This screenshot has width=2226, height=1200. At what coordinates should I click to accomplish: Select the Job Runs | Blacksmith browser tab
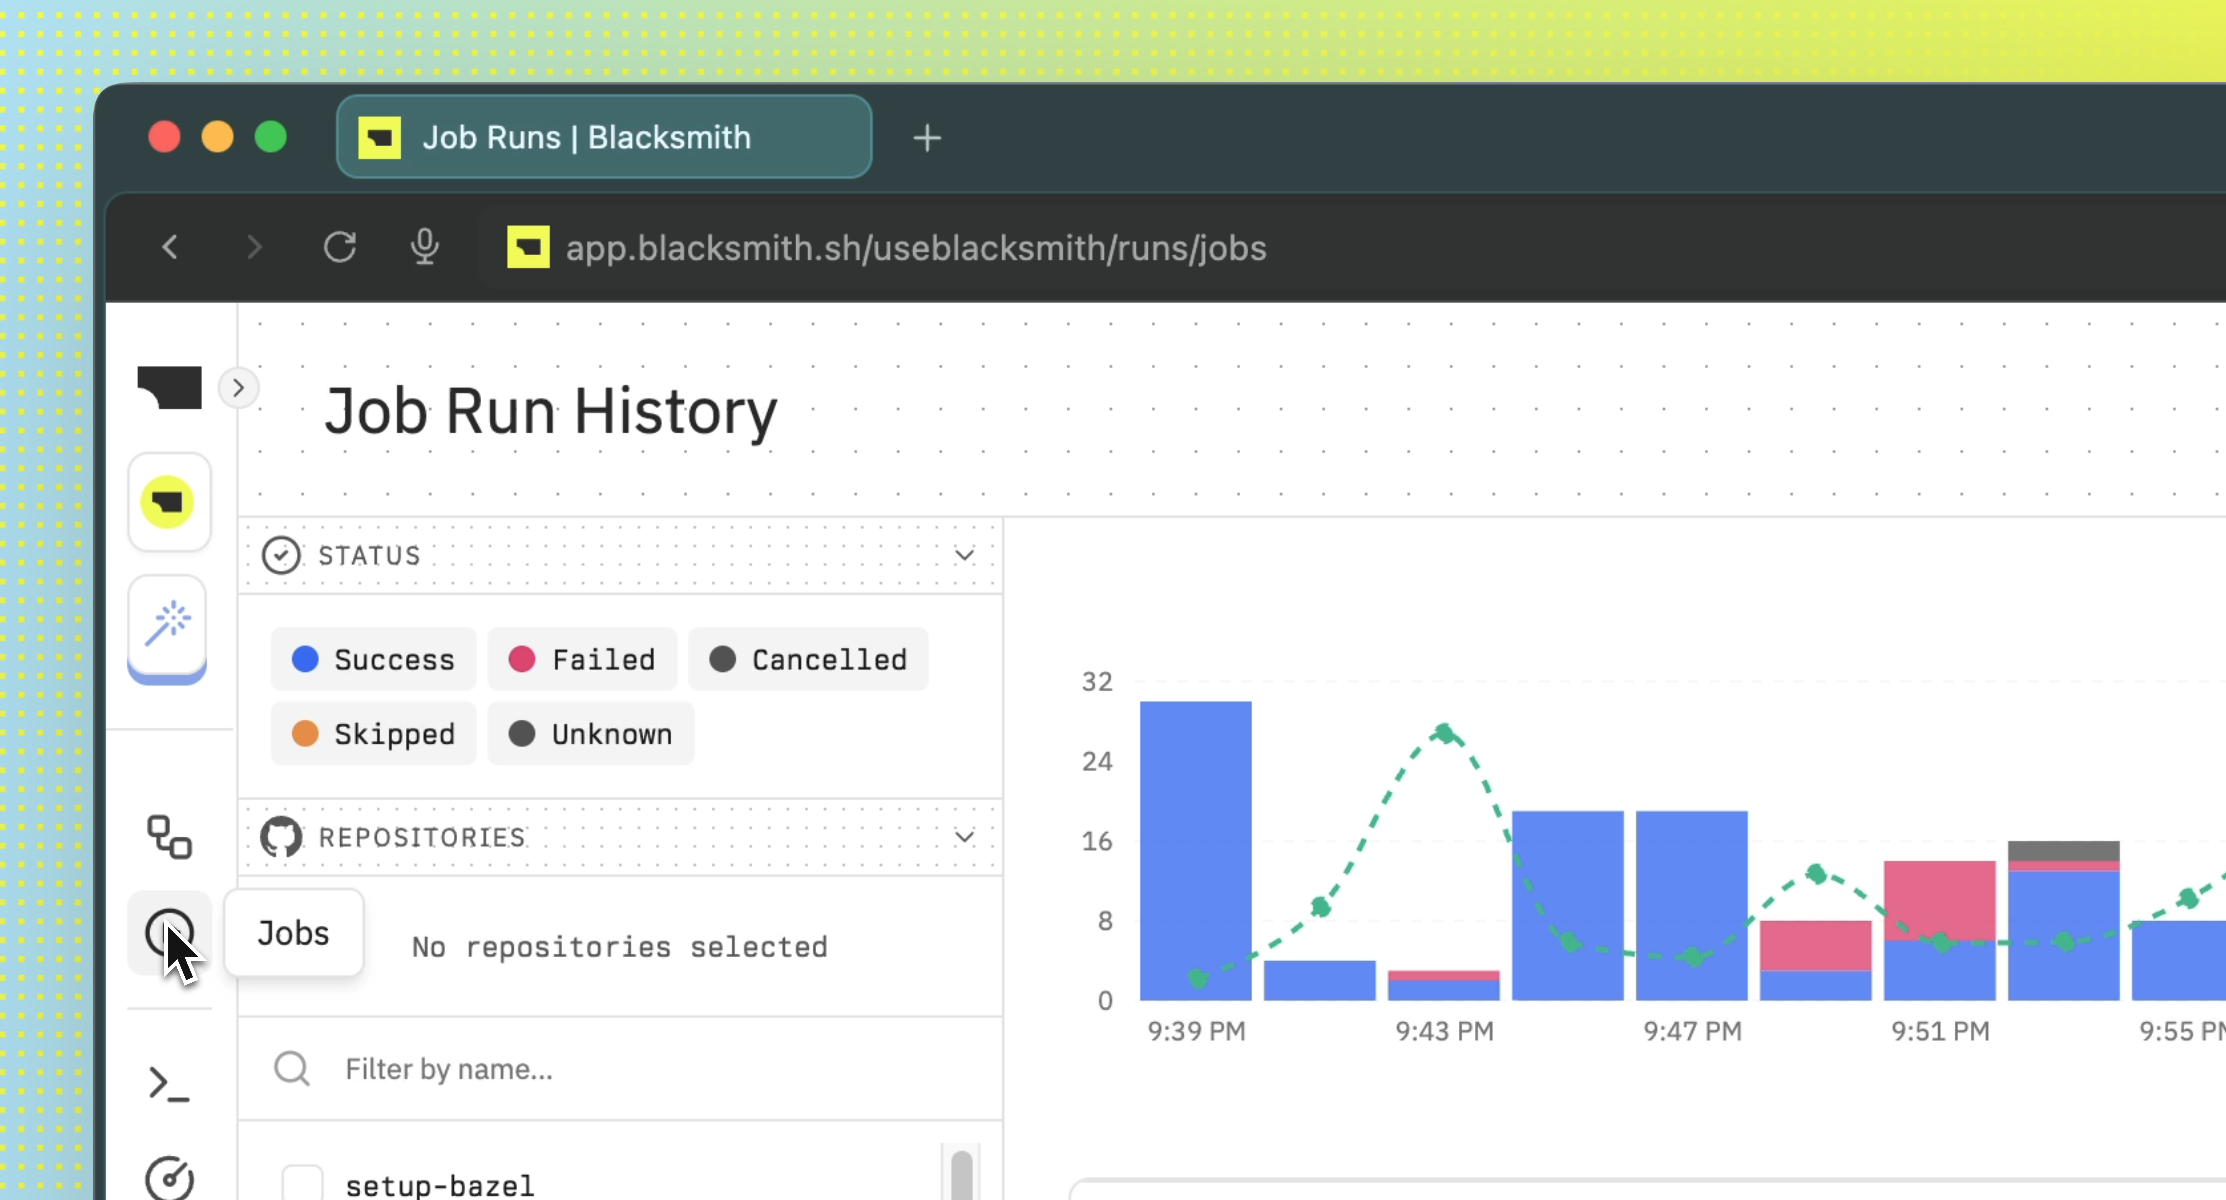pos(604,137)
